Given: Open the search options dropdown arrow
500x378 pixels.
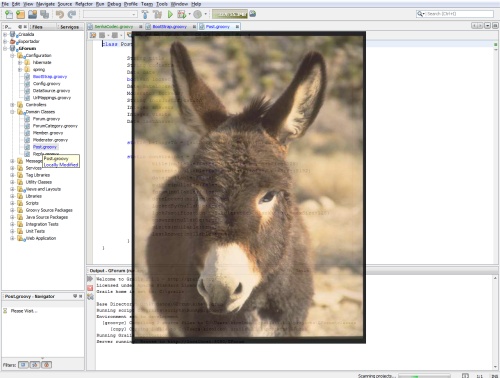Looking at the screenshot, I should (424, 14).
